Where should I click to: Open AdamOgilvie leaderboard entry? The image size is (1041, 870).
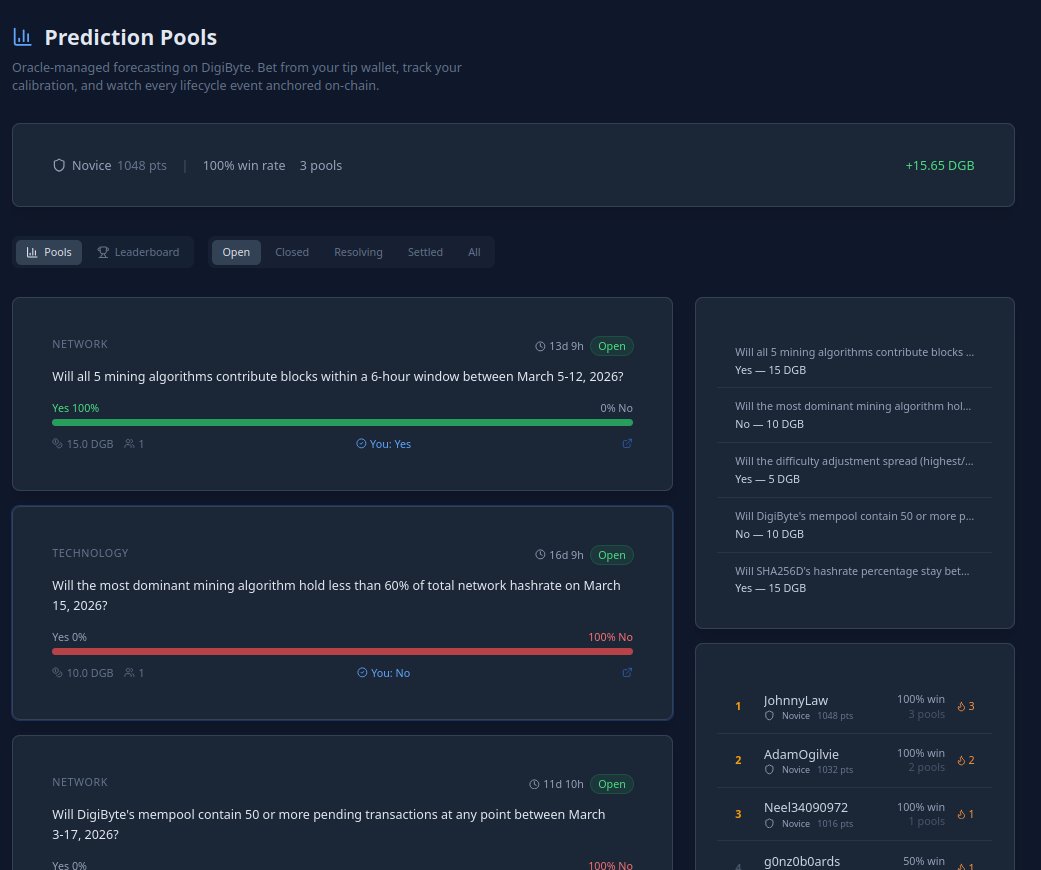[854, 760]
